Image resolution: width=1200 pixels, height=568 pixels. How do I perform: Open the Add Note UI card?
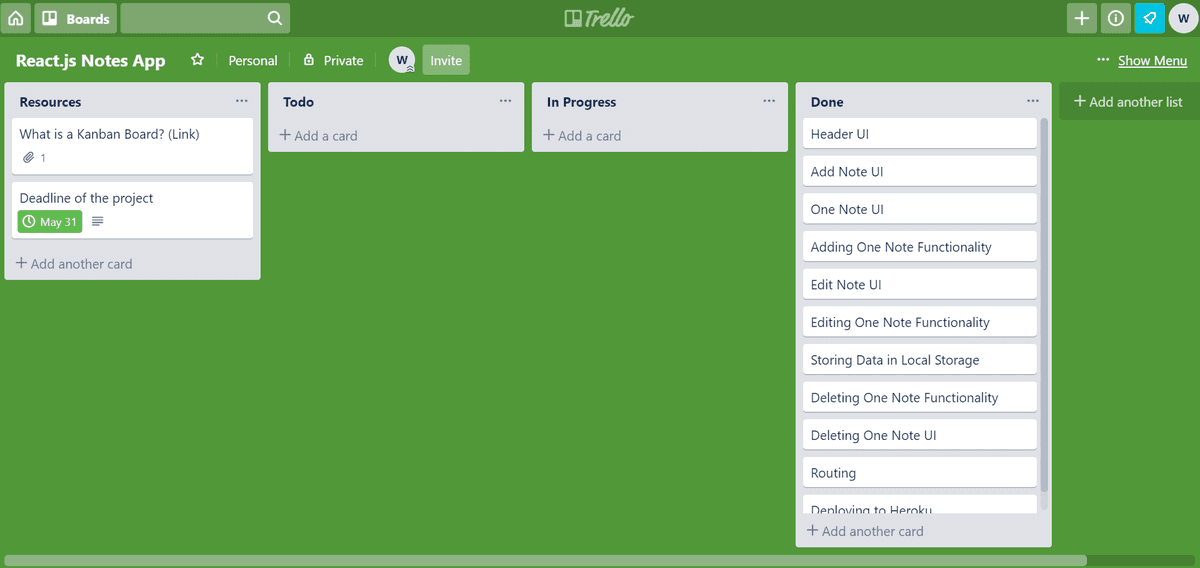920,172
